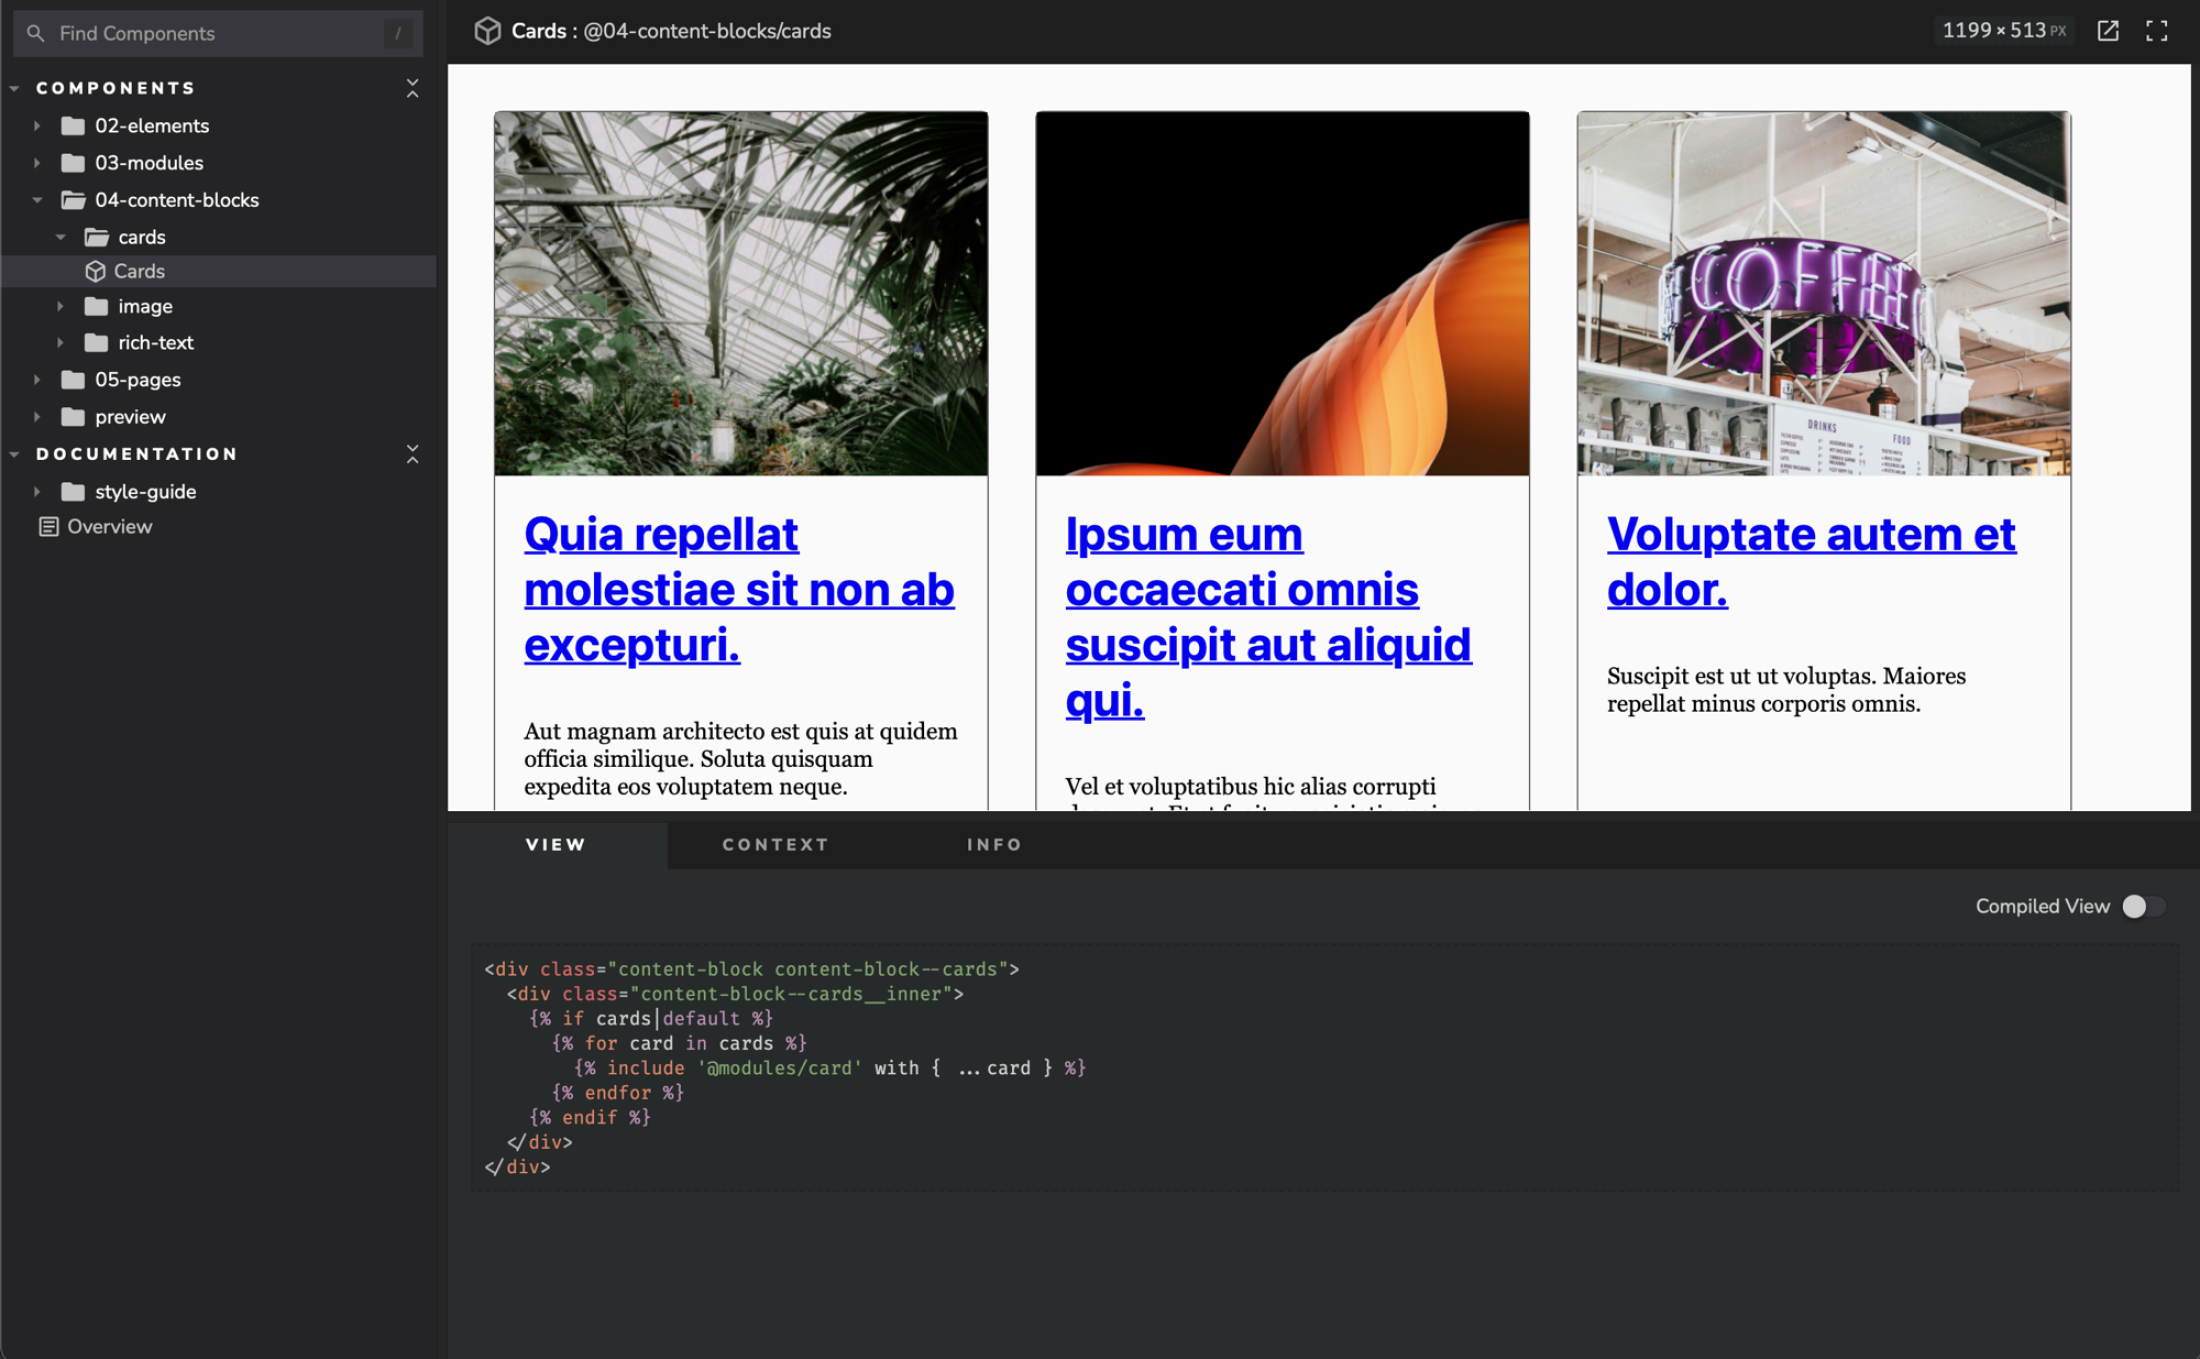Collapse the 04-content-blocks folder
The height and width of the screenshot is (1359, 2200).
[x=38, y=199]
